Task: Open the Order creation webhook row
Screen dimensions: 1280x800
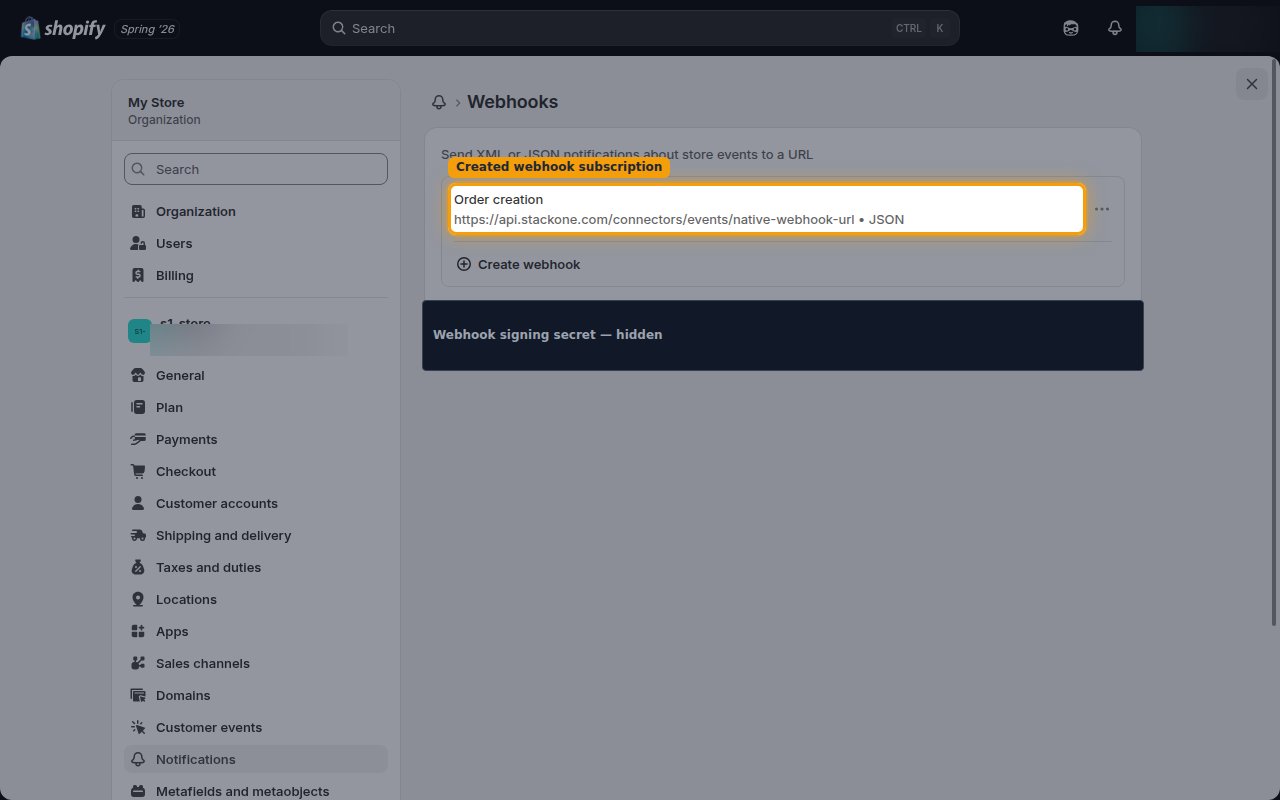Action: (x=767, y=209)
